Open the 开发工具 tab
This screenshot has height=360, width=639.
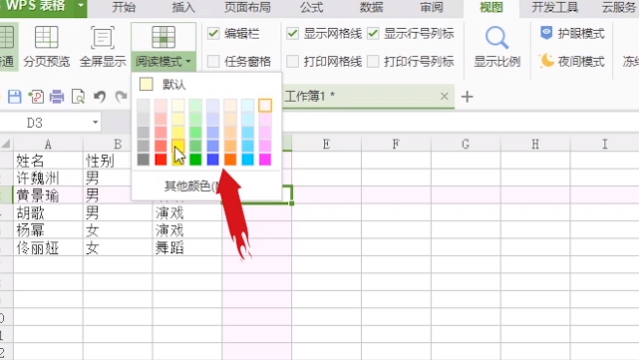click(555, 7)
